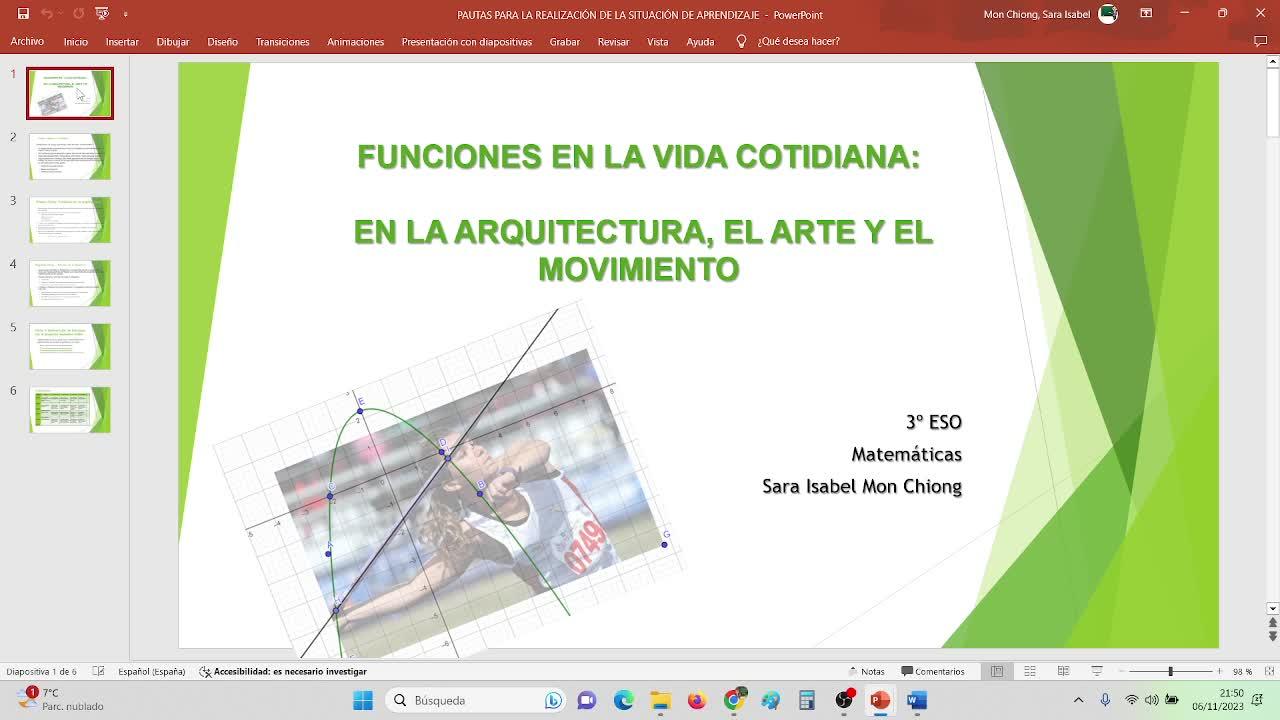Select slide 3 thumbnail
Viewport: 1280px width, 720px height.
(x=70, y=220)
